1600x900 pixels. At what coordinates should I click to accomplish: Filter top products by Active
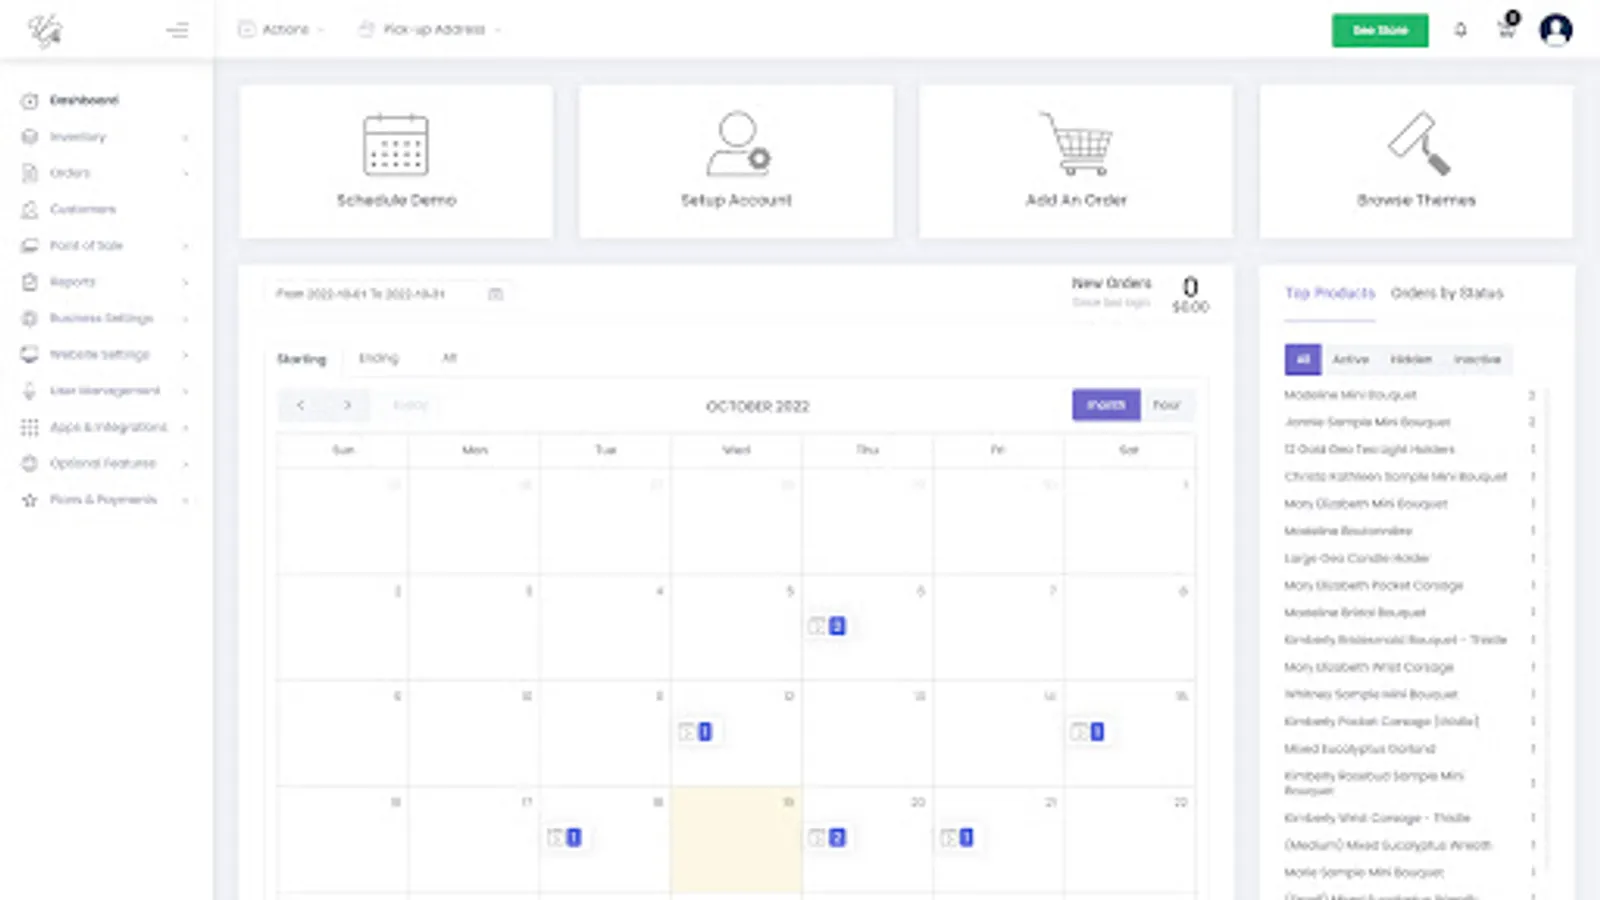point(1350,359)
